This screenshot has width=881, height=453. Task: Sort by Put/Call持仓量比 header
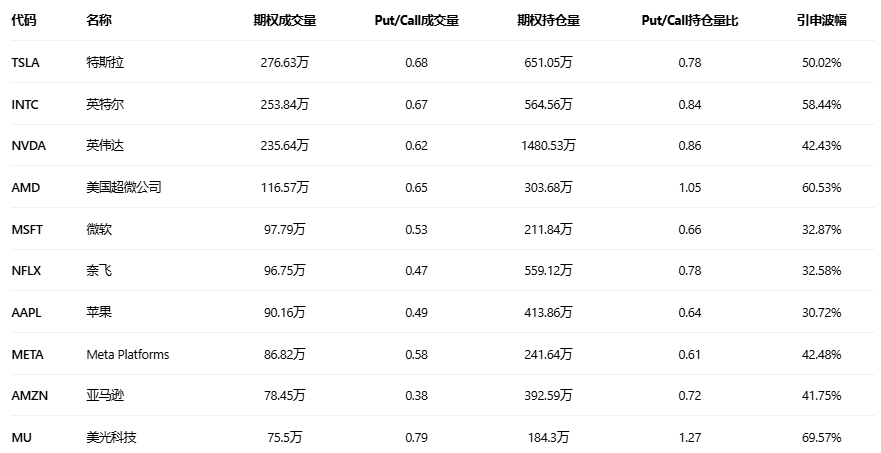point(690,20)
